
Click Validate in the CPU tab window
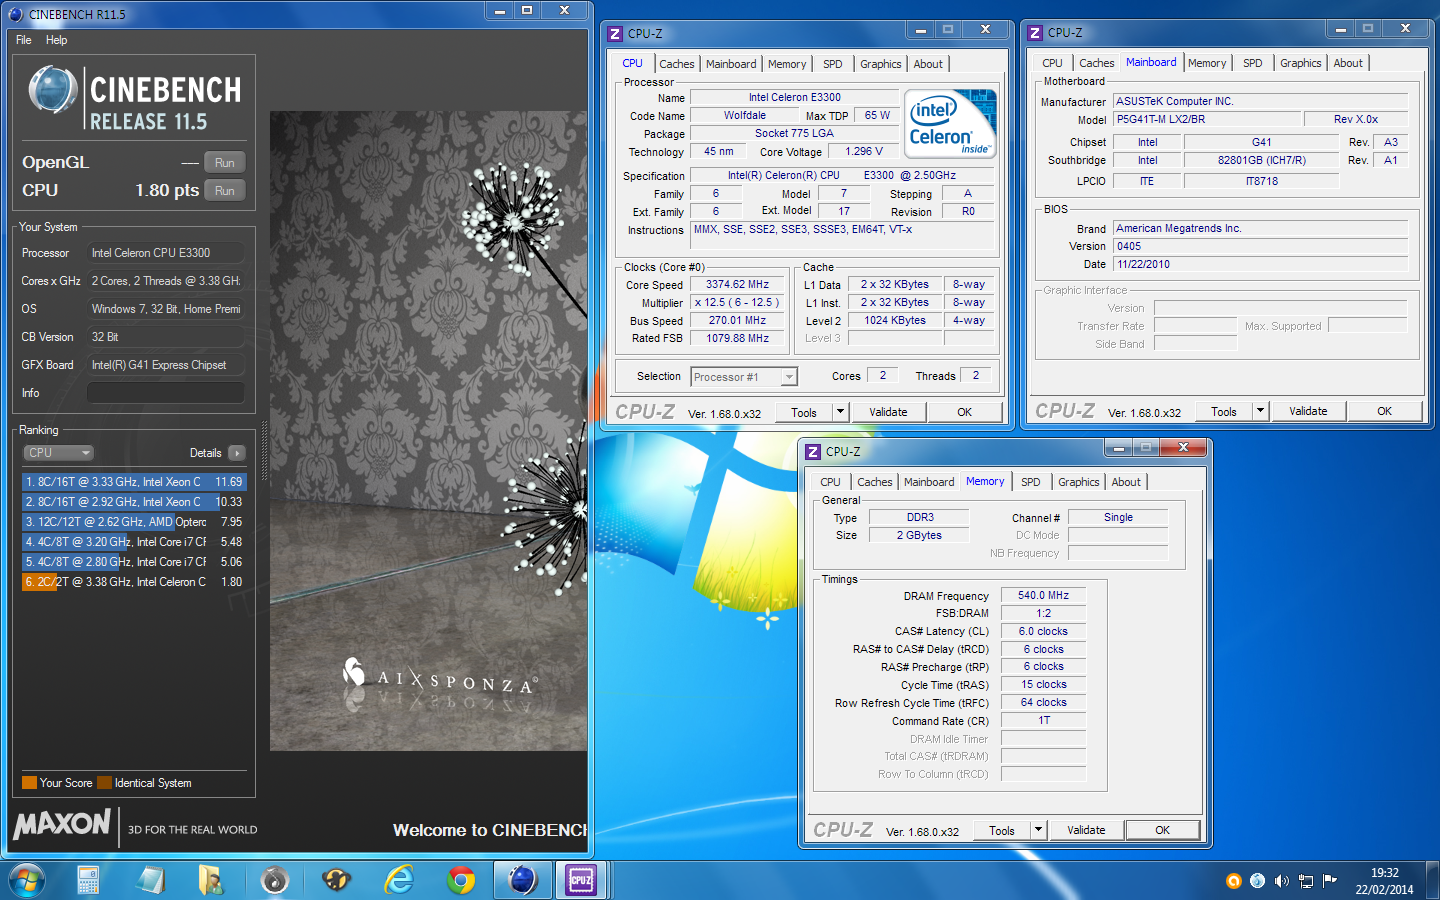[x=888, y=412]
